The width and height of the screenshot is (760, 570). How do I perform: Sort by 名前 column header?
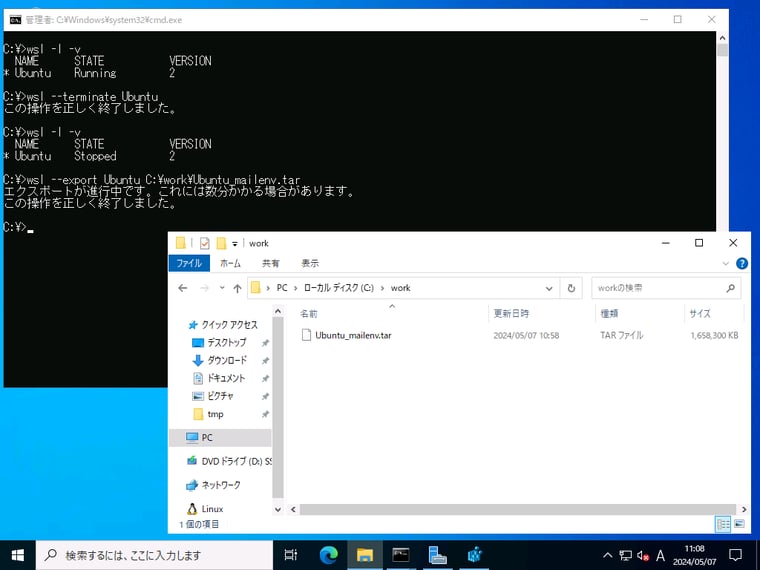tap(309, 314)
